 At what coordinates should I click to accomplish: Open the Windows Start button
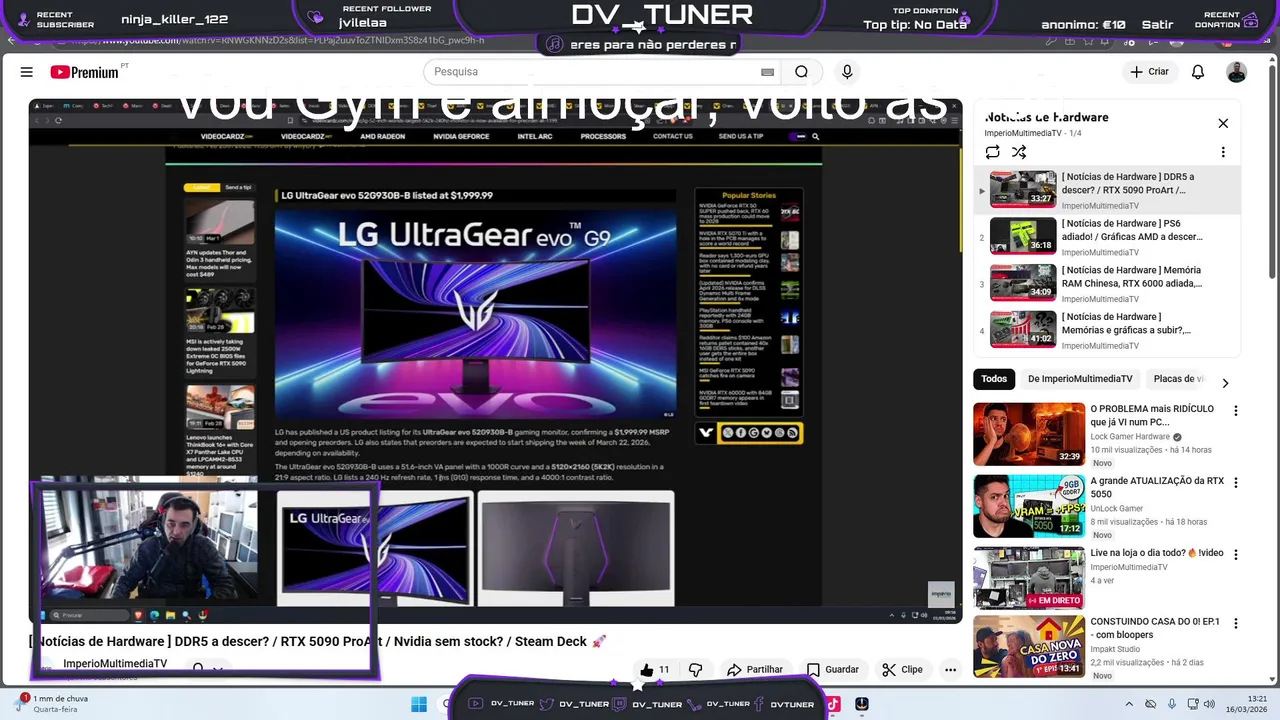click(x=419, y=704)
